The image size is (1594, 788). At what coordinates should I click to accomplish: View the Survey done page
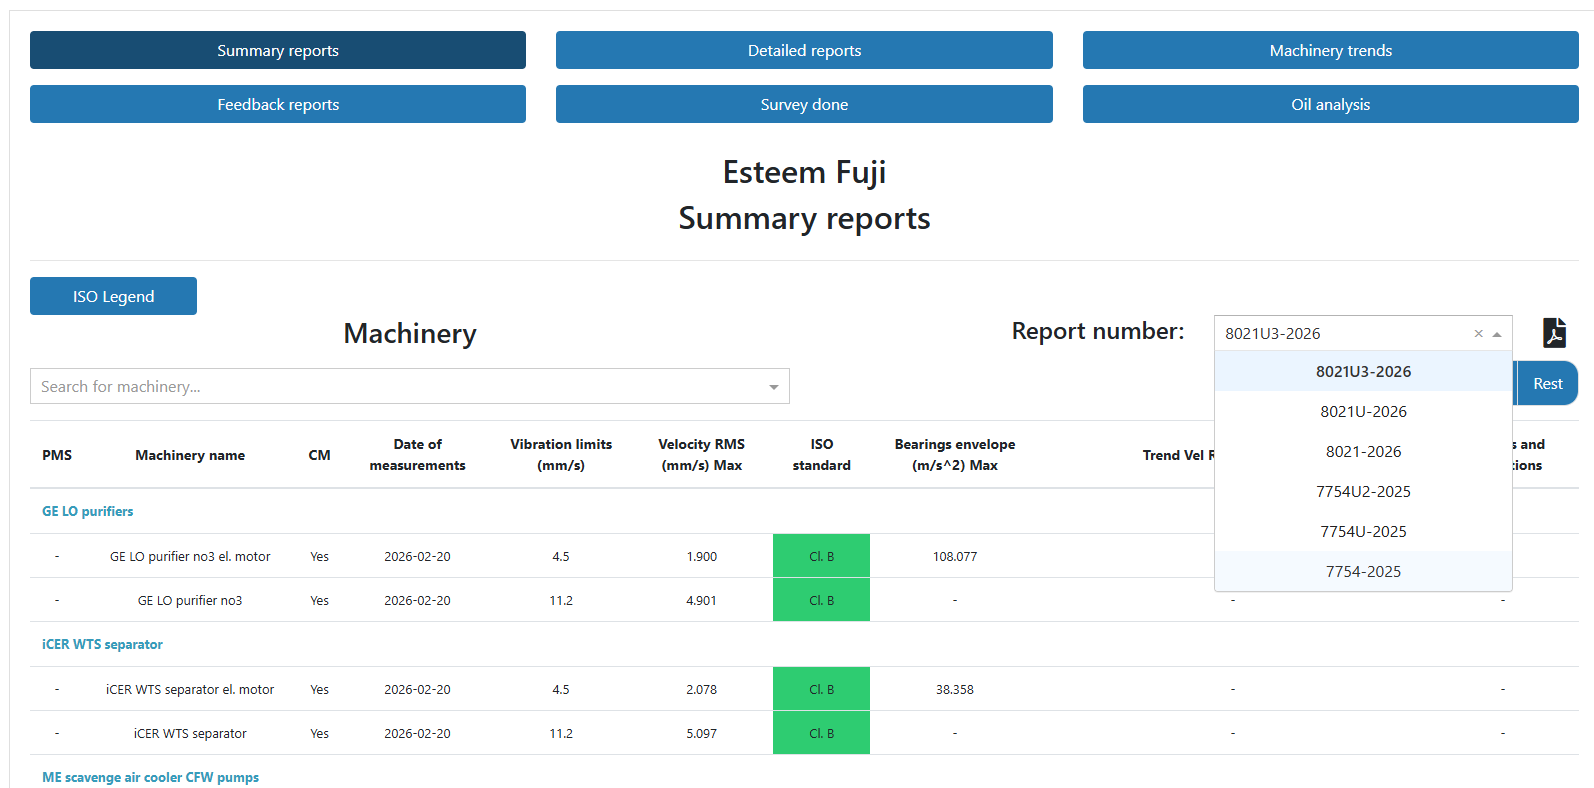804,104
